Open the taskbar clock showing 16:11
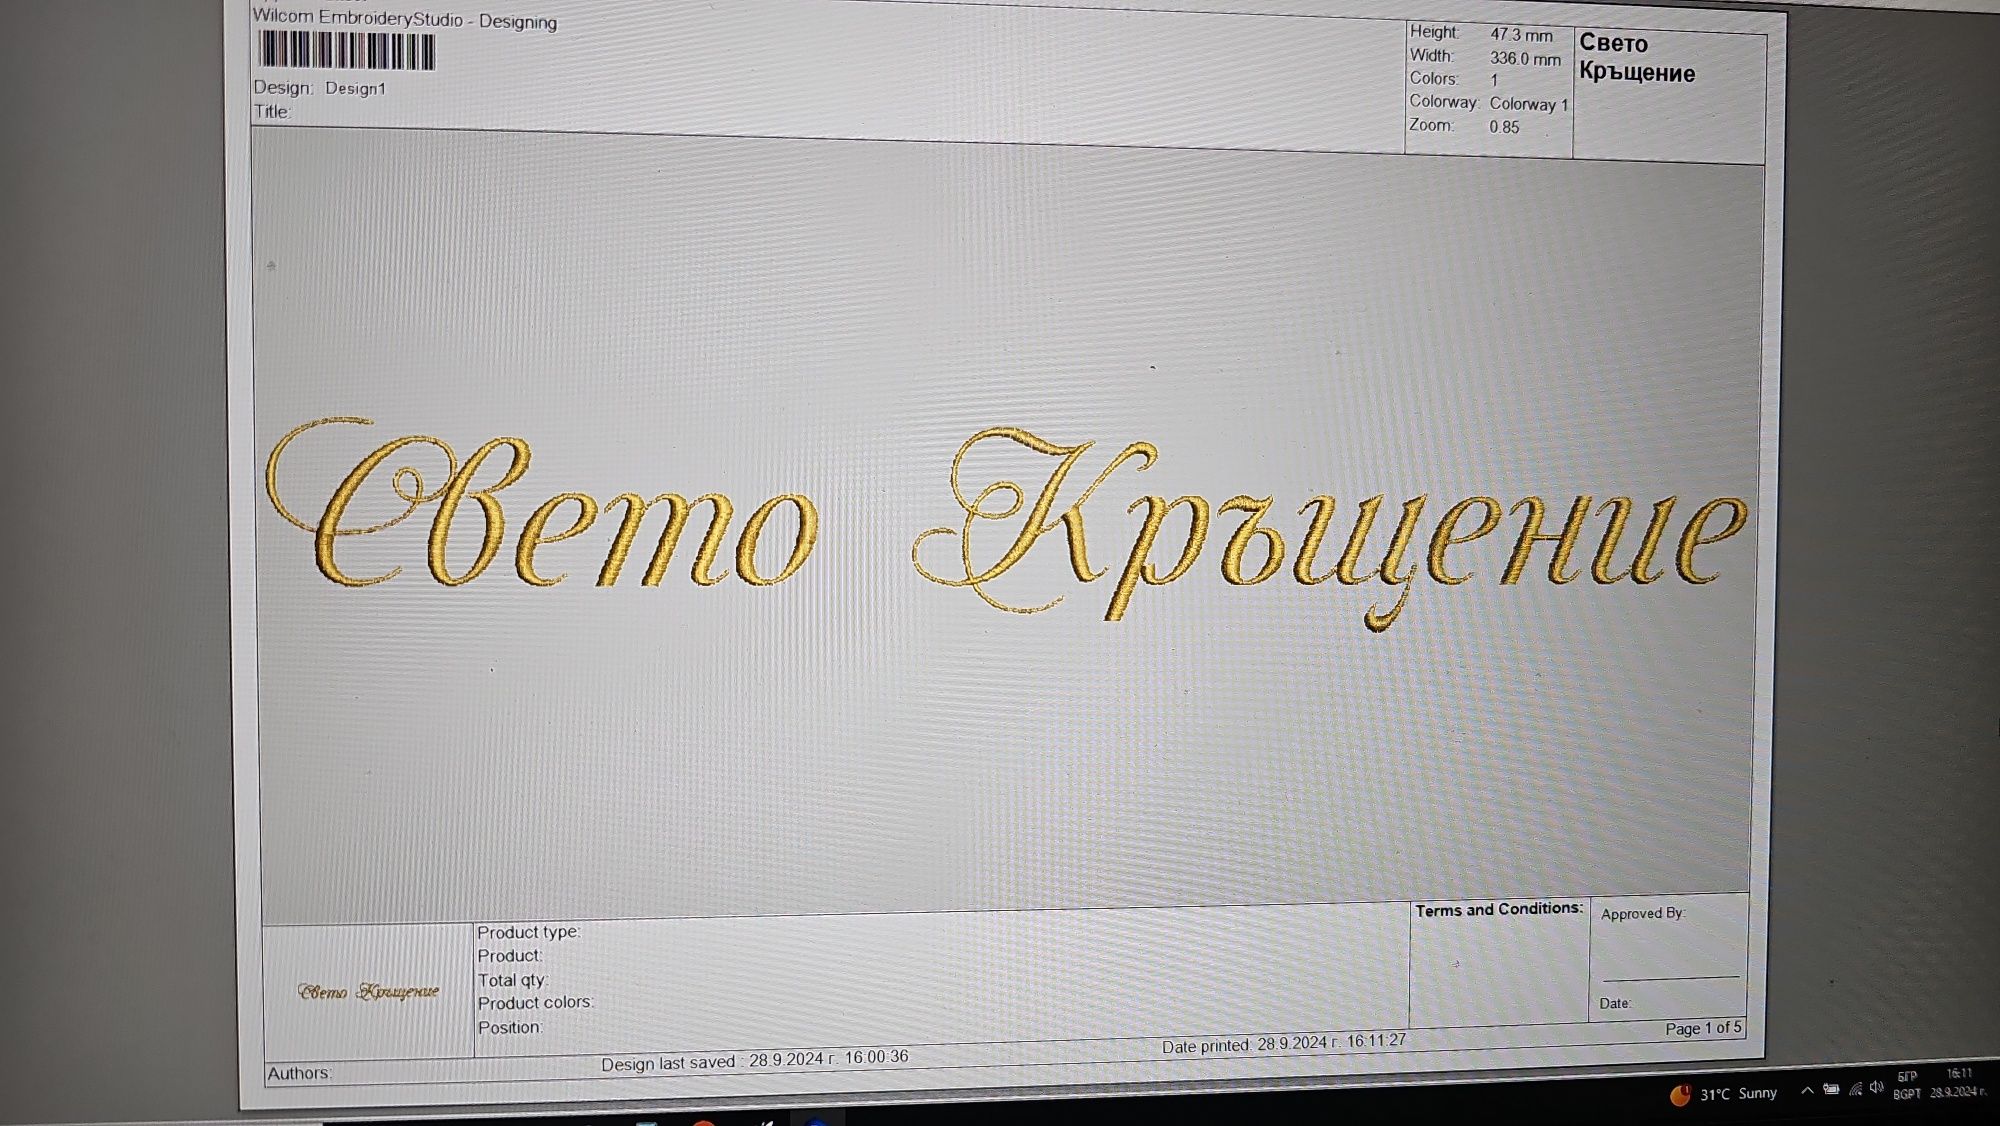2000x1126 pixels. (x=1958, y=1082)
